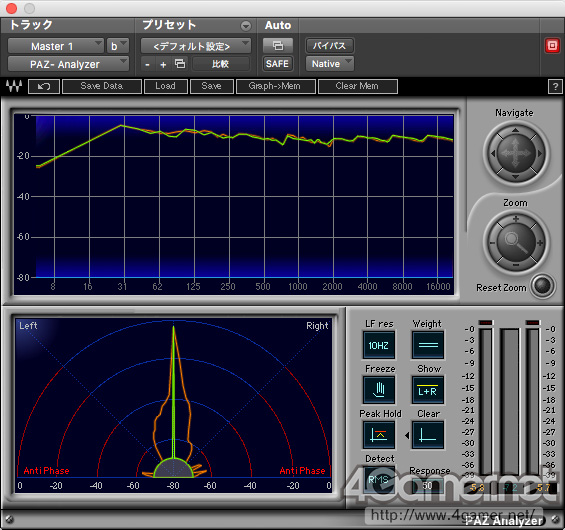Image resolution: width=565 pixels, height=530 pixels.
Task: Click the red target button in header
Action: (x=552, y=46)
